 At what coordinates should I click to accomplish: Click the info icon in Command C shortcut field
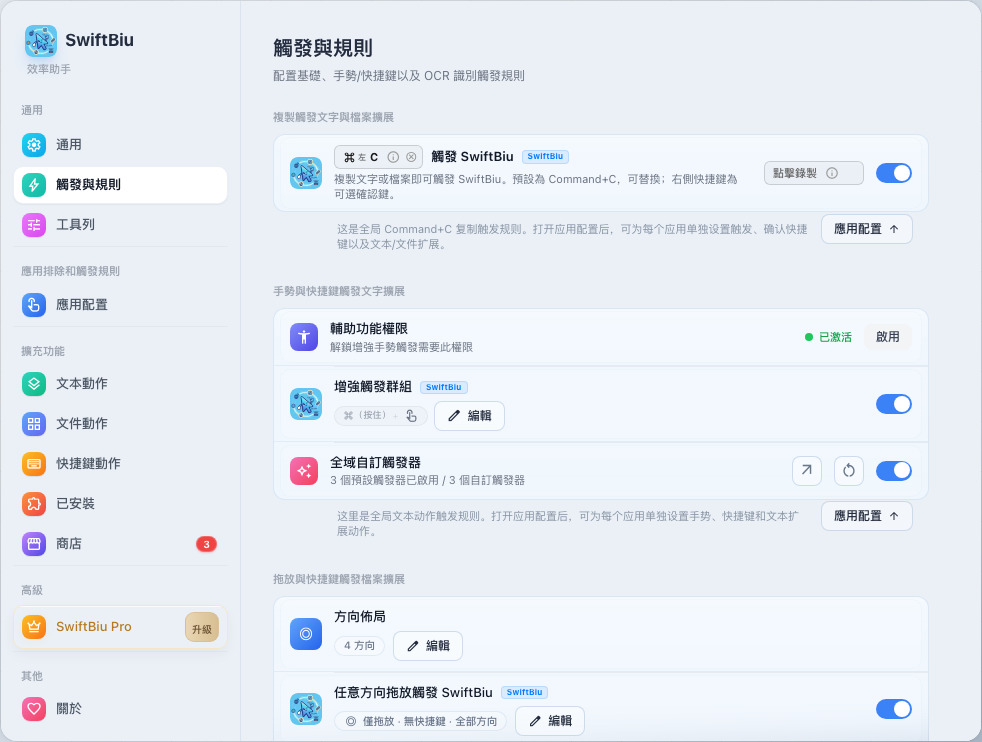(x=393, y=157)
